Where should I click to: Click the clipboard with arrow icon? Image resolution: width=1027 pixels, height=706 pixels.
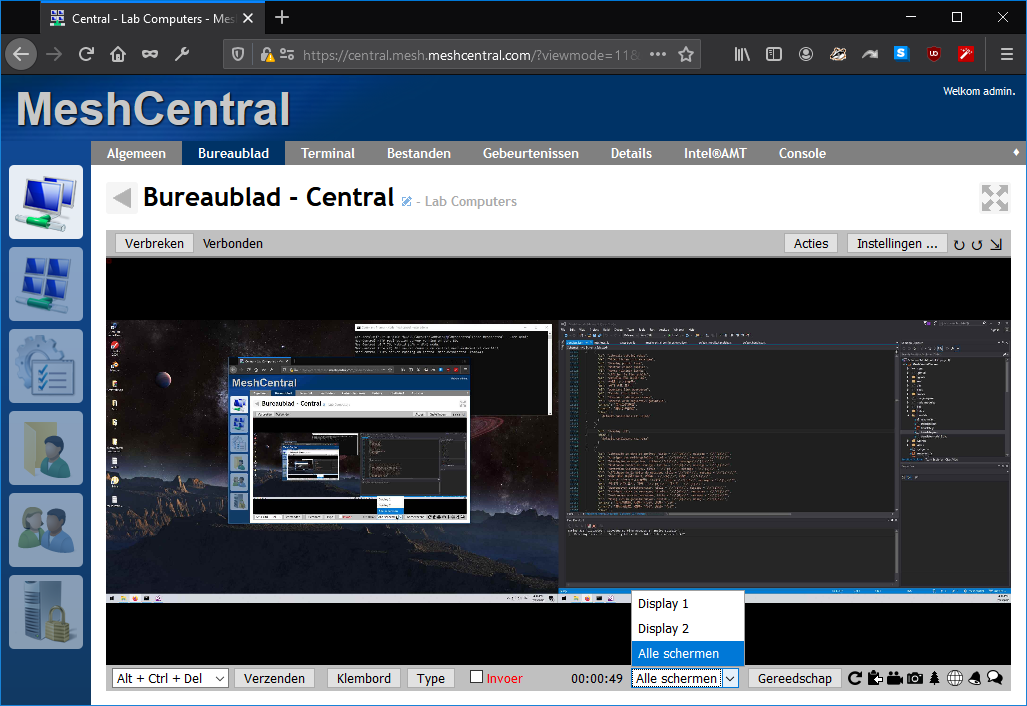(875, 678)
